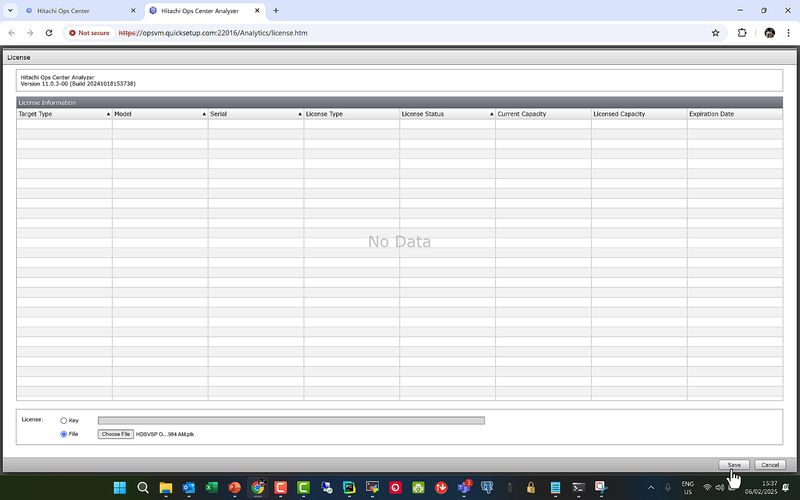Click the selected file name HDSVSP…AM.plk

[165, 434]
